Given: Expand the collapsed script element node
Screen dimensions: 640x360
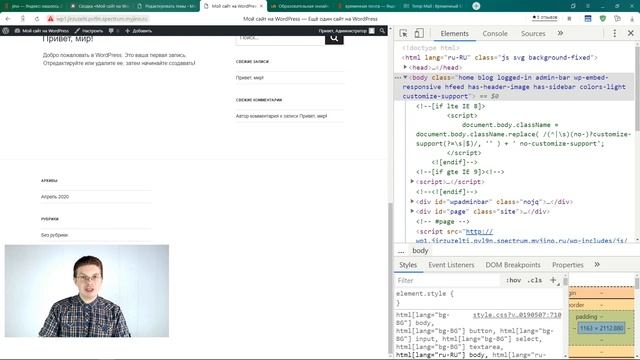Looking at the screenshot, I should (x=412, y=182).
